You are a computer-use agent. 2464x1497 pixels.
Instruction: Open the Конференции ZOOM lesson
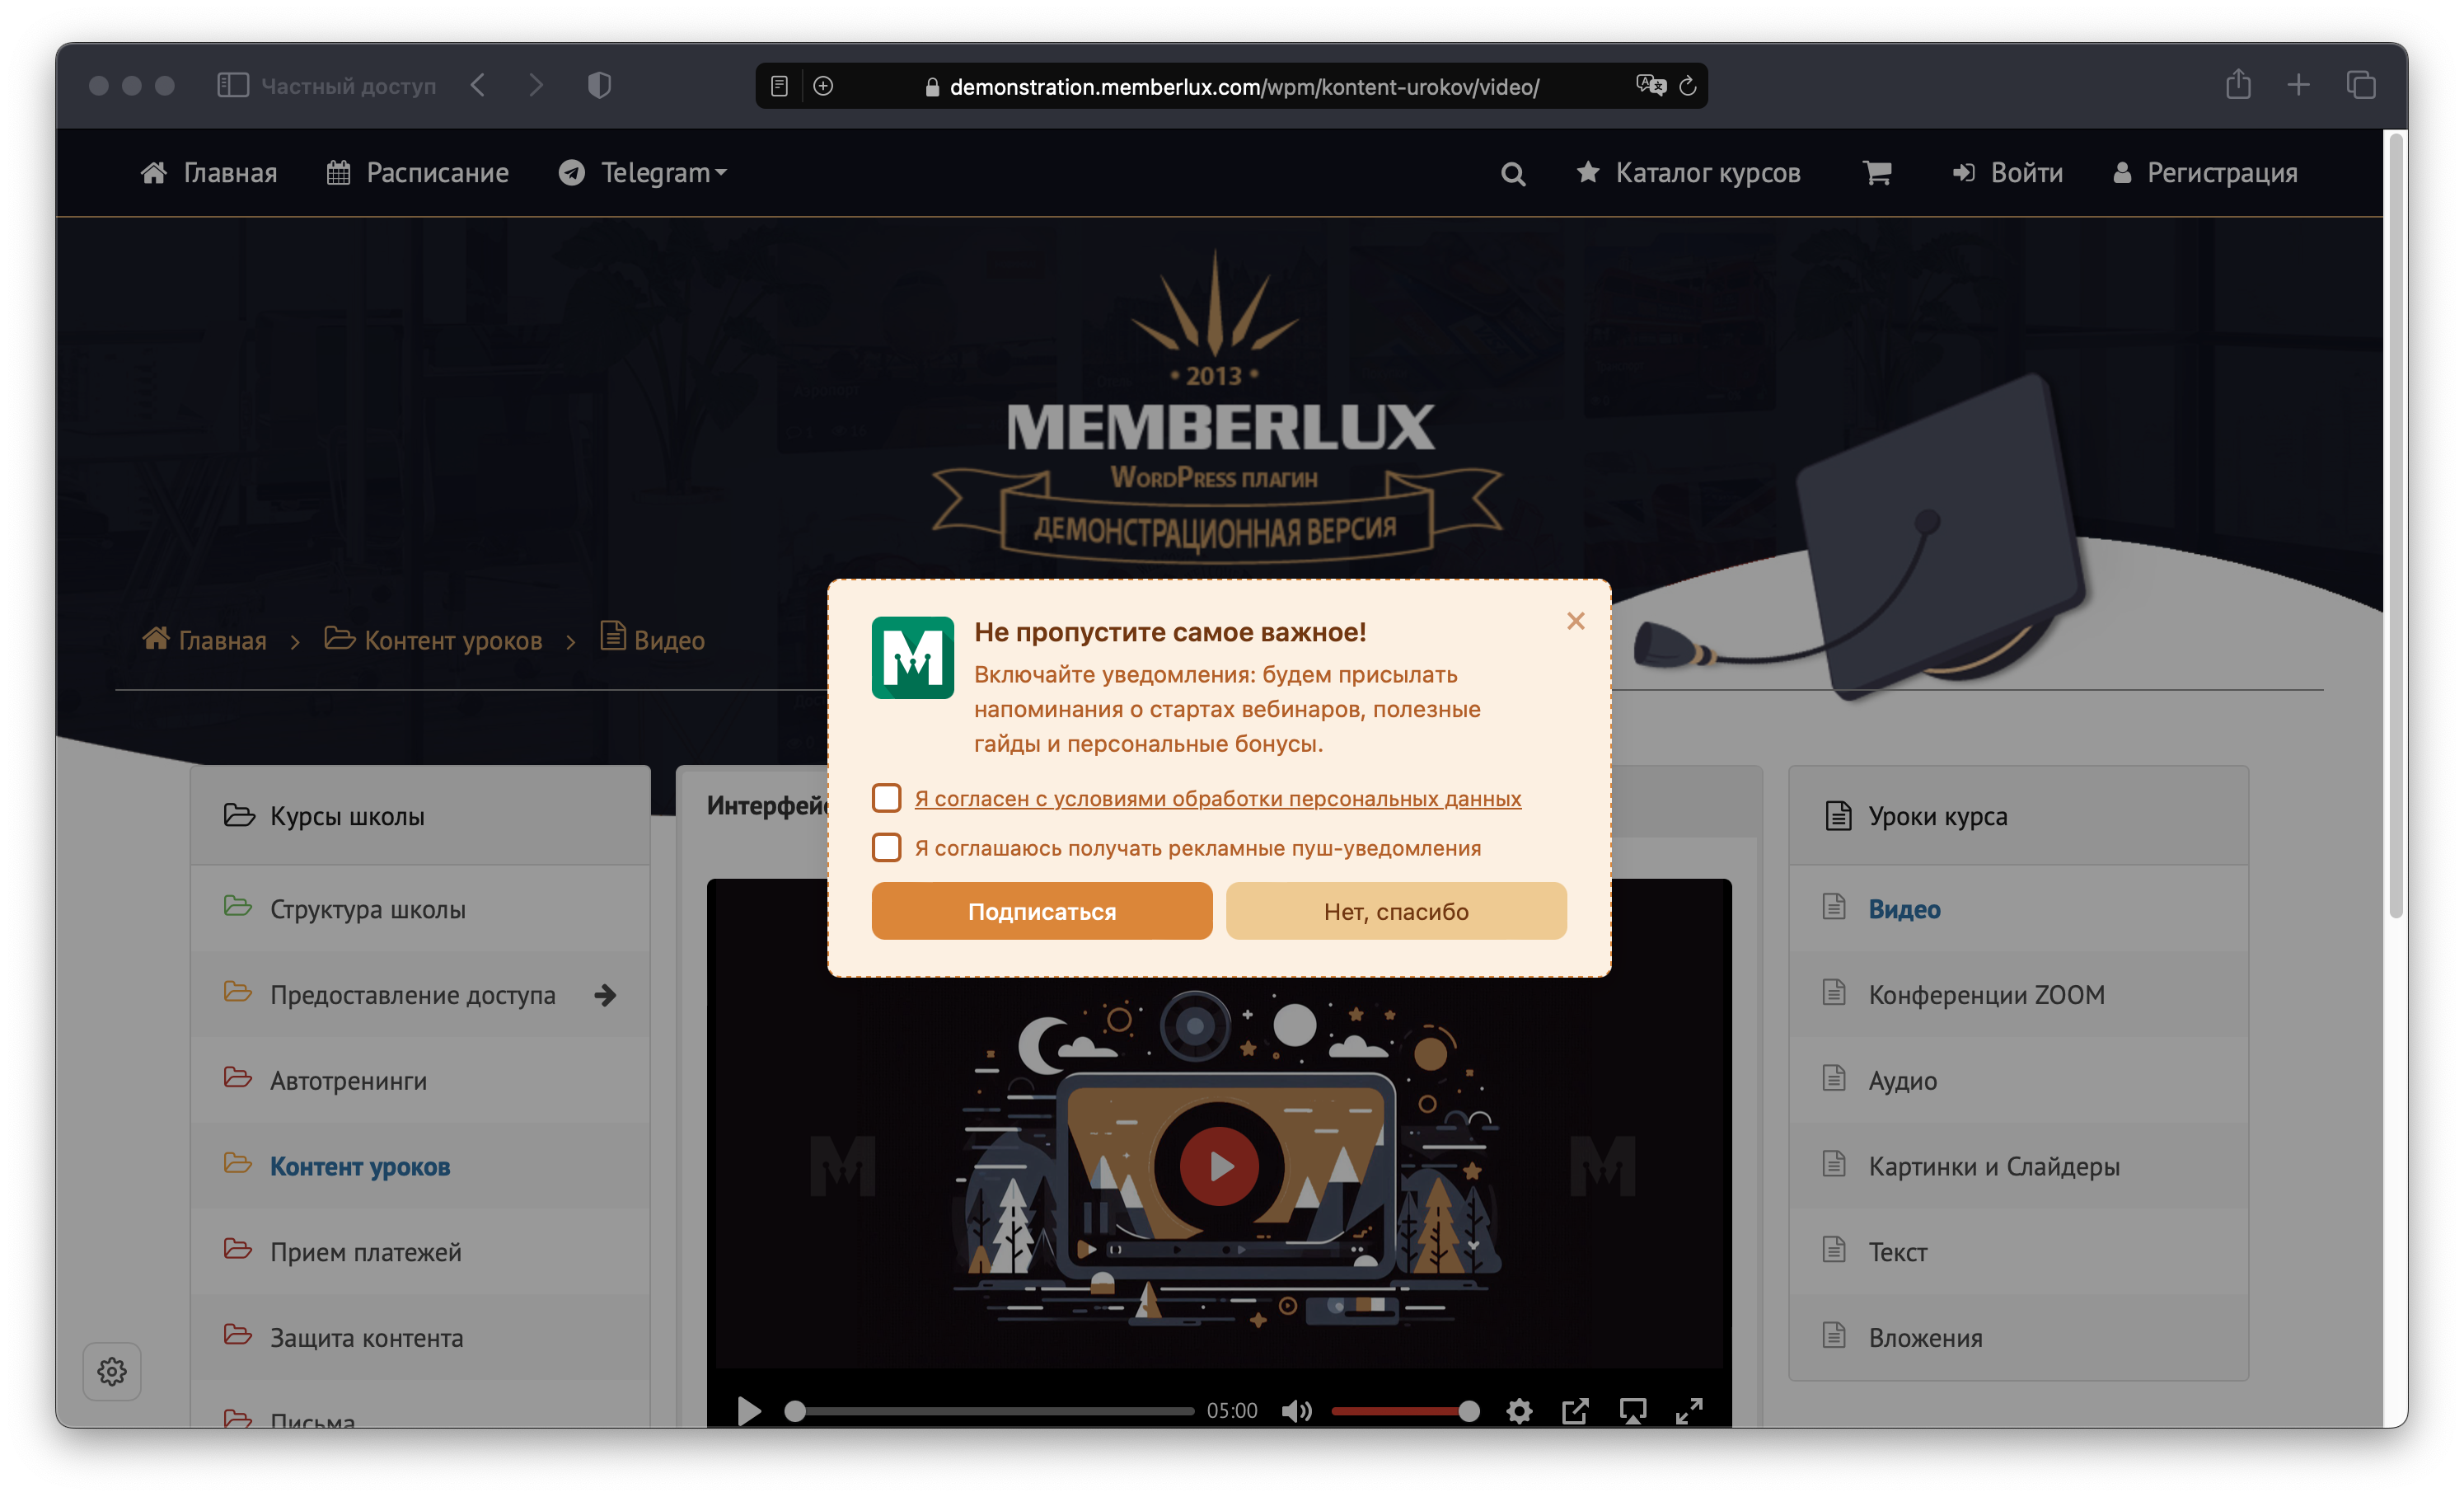2018,995
